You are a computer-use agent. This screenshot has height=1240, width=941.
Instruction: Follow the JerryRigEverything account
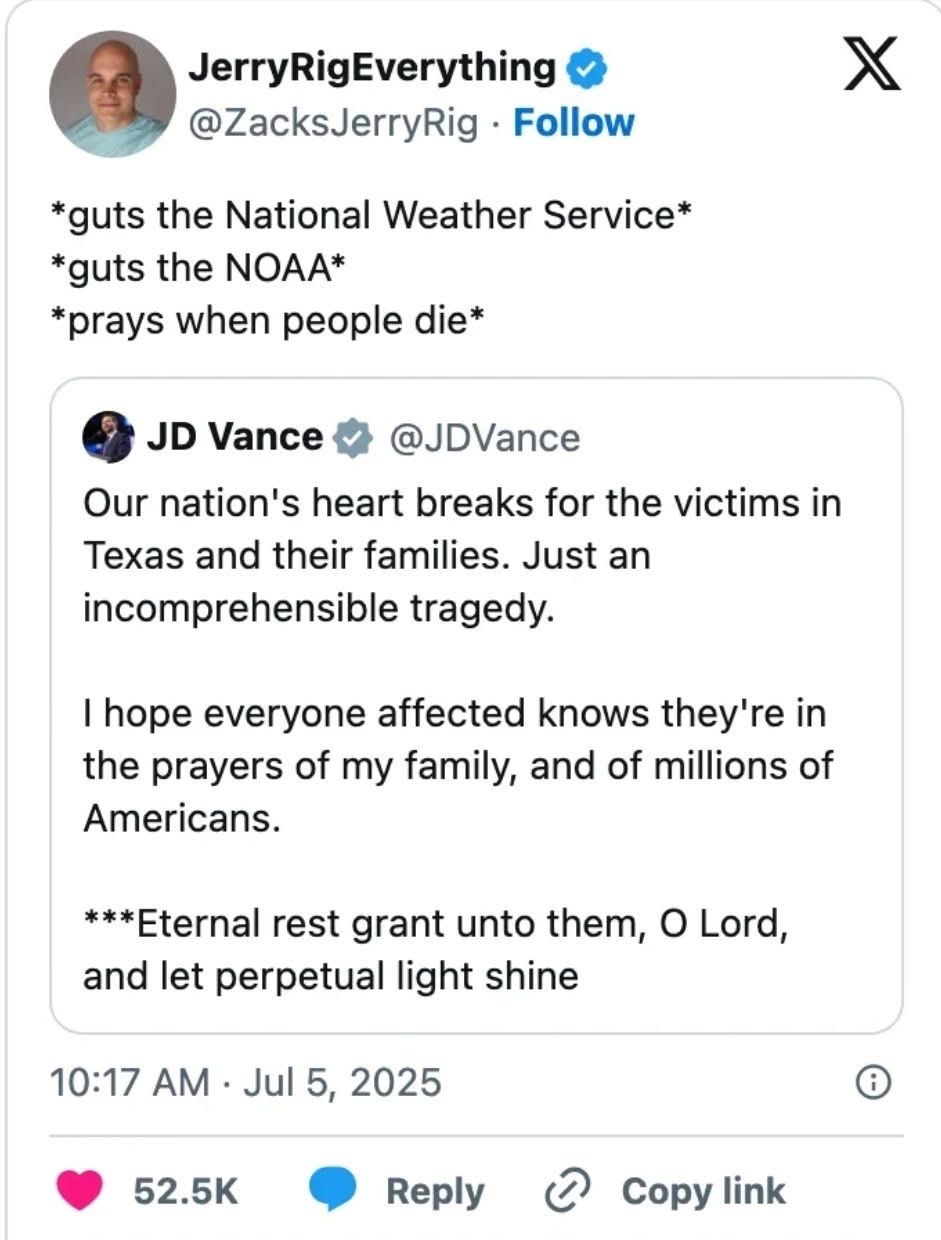573,123
